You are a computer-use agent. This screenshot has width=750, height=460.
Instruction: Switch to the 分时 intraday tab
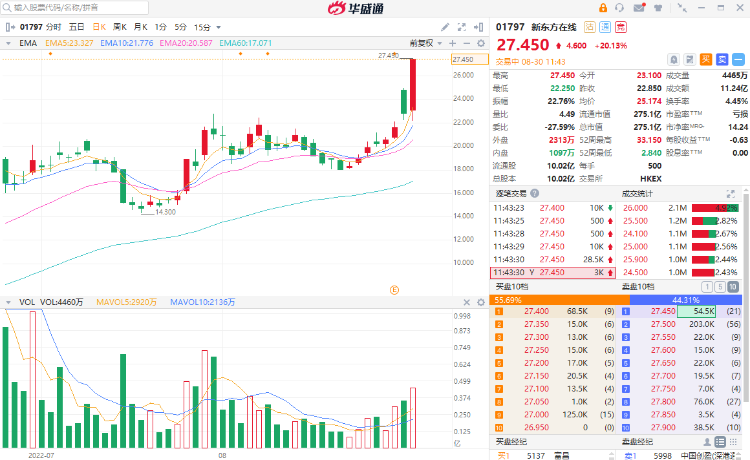(x=53, y=26)
